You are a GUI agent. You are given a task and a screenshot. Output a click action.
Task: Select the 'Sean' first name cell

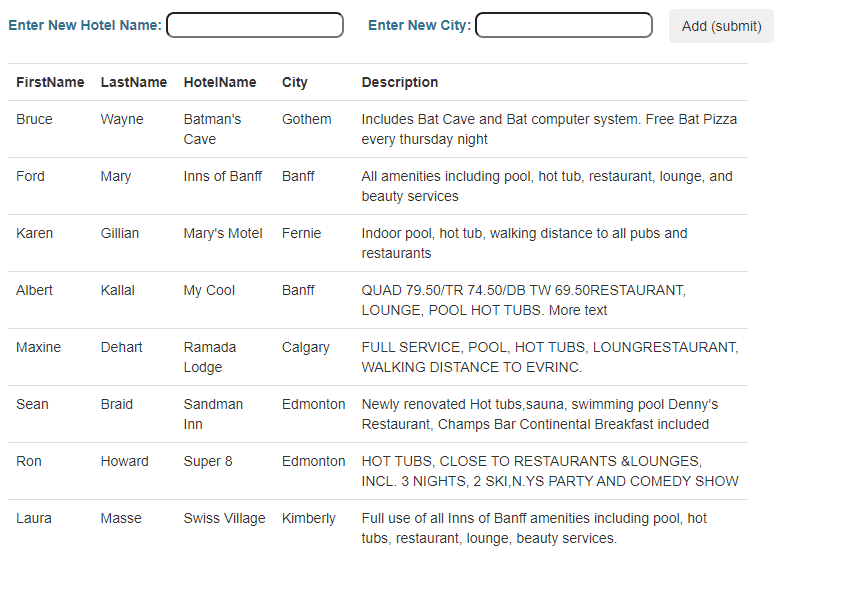(x=32, y=404)
